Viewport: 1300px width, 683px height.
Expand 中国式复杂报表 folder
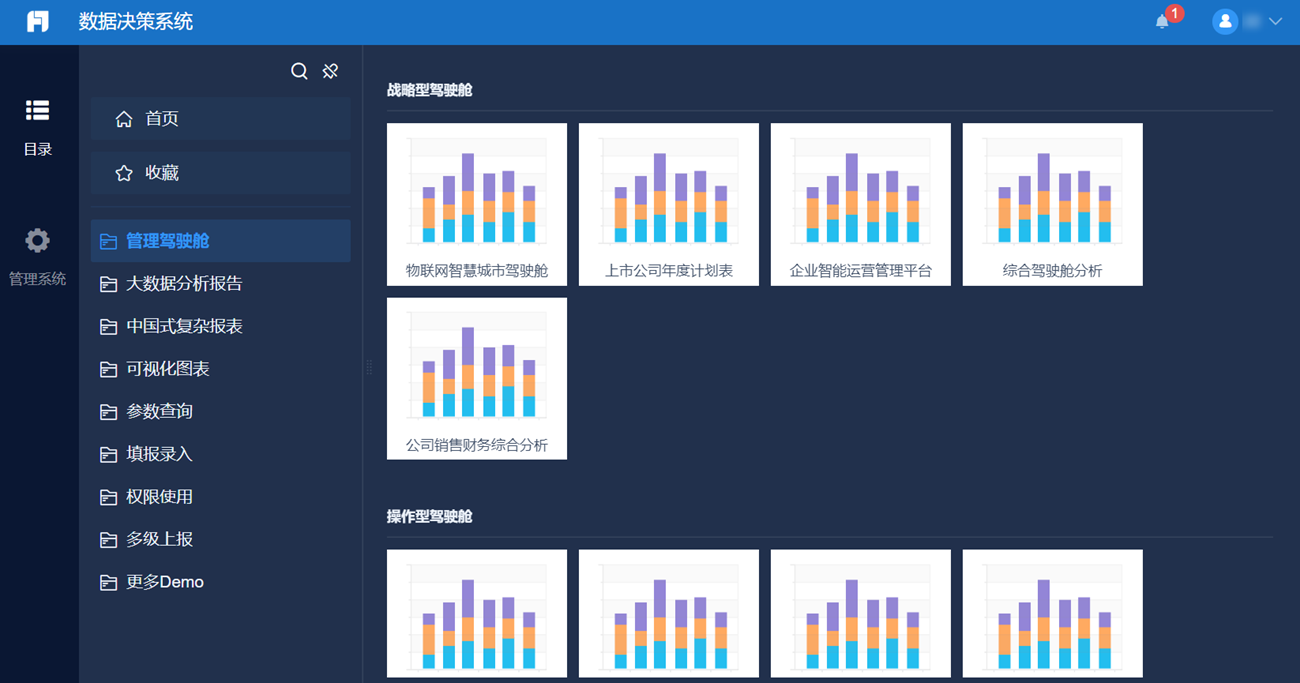(220, 327)
